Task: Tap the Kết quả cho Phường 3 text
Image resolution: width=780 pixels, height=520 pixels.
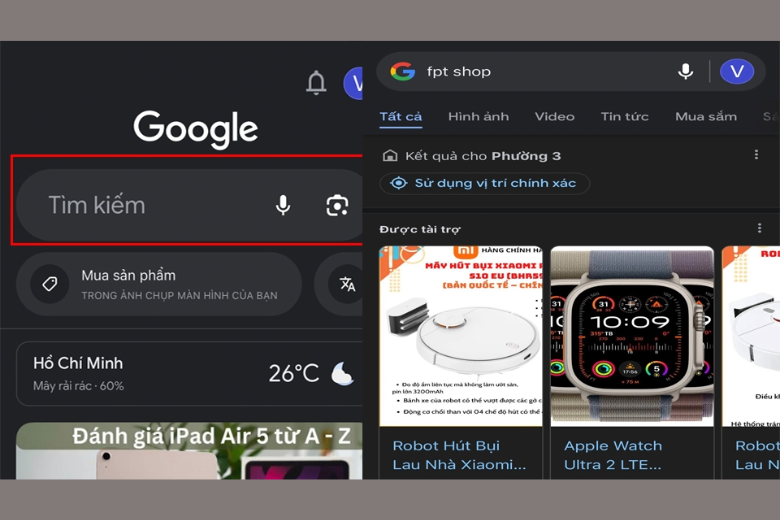Action: pos(483,156)
